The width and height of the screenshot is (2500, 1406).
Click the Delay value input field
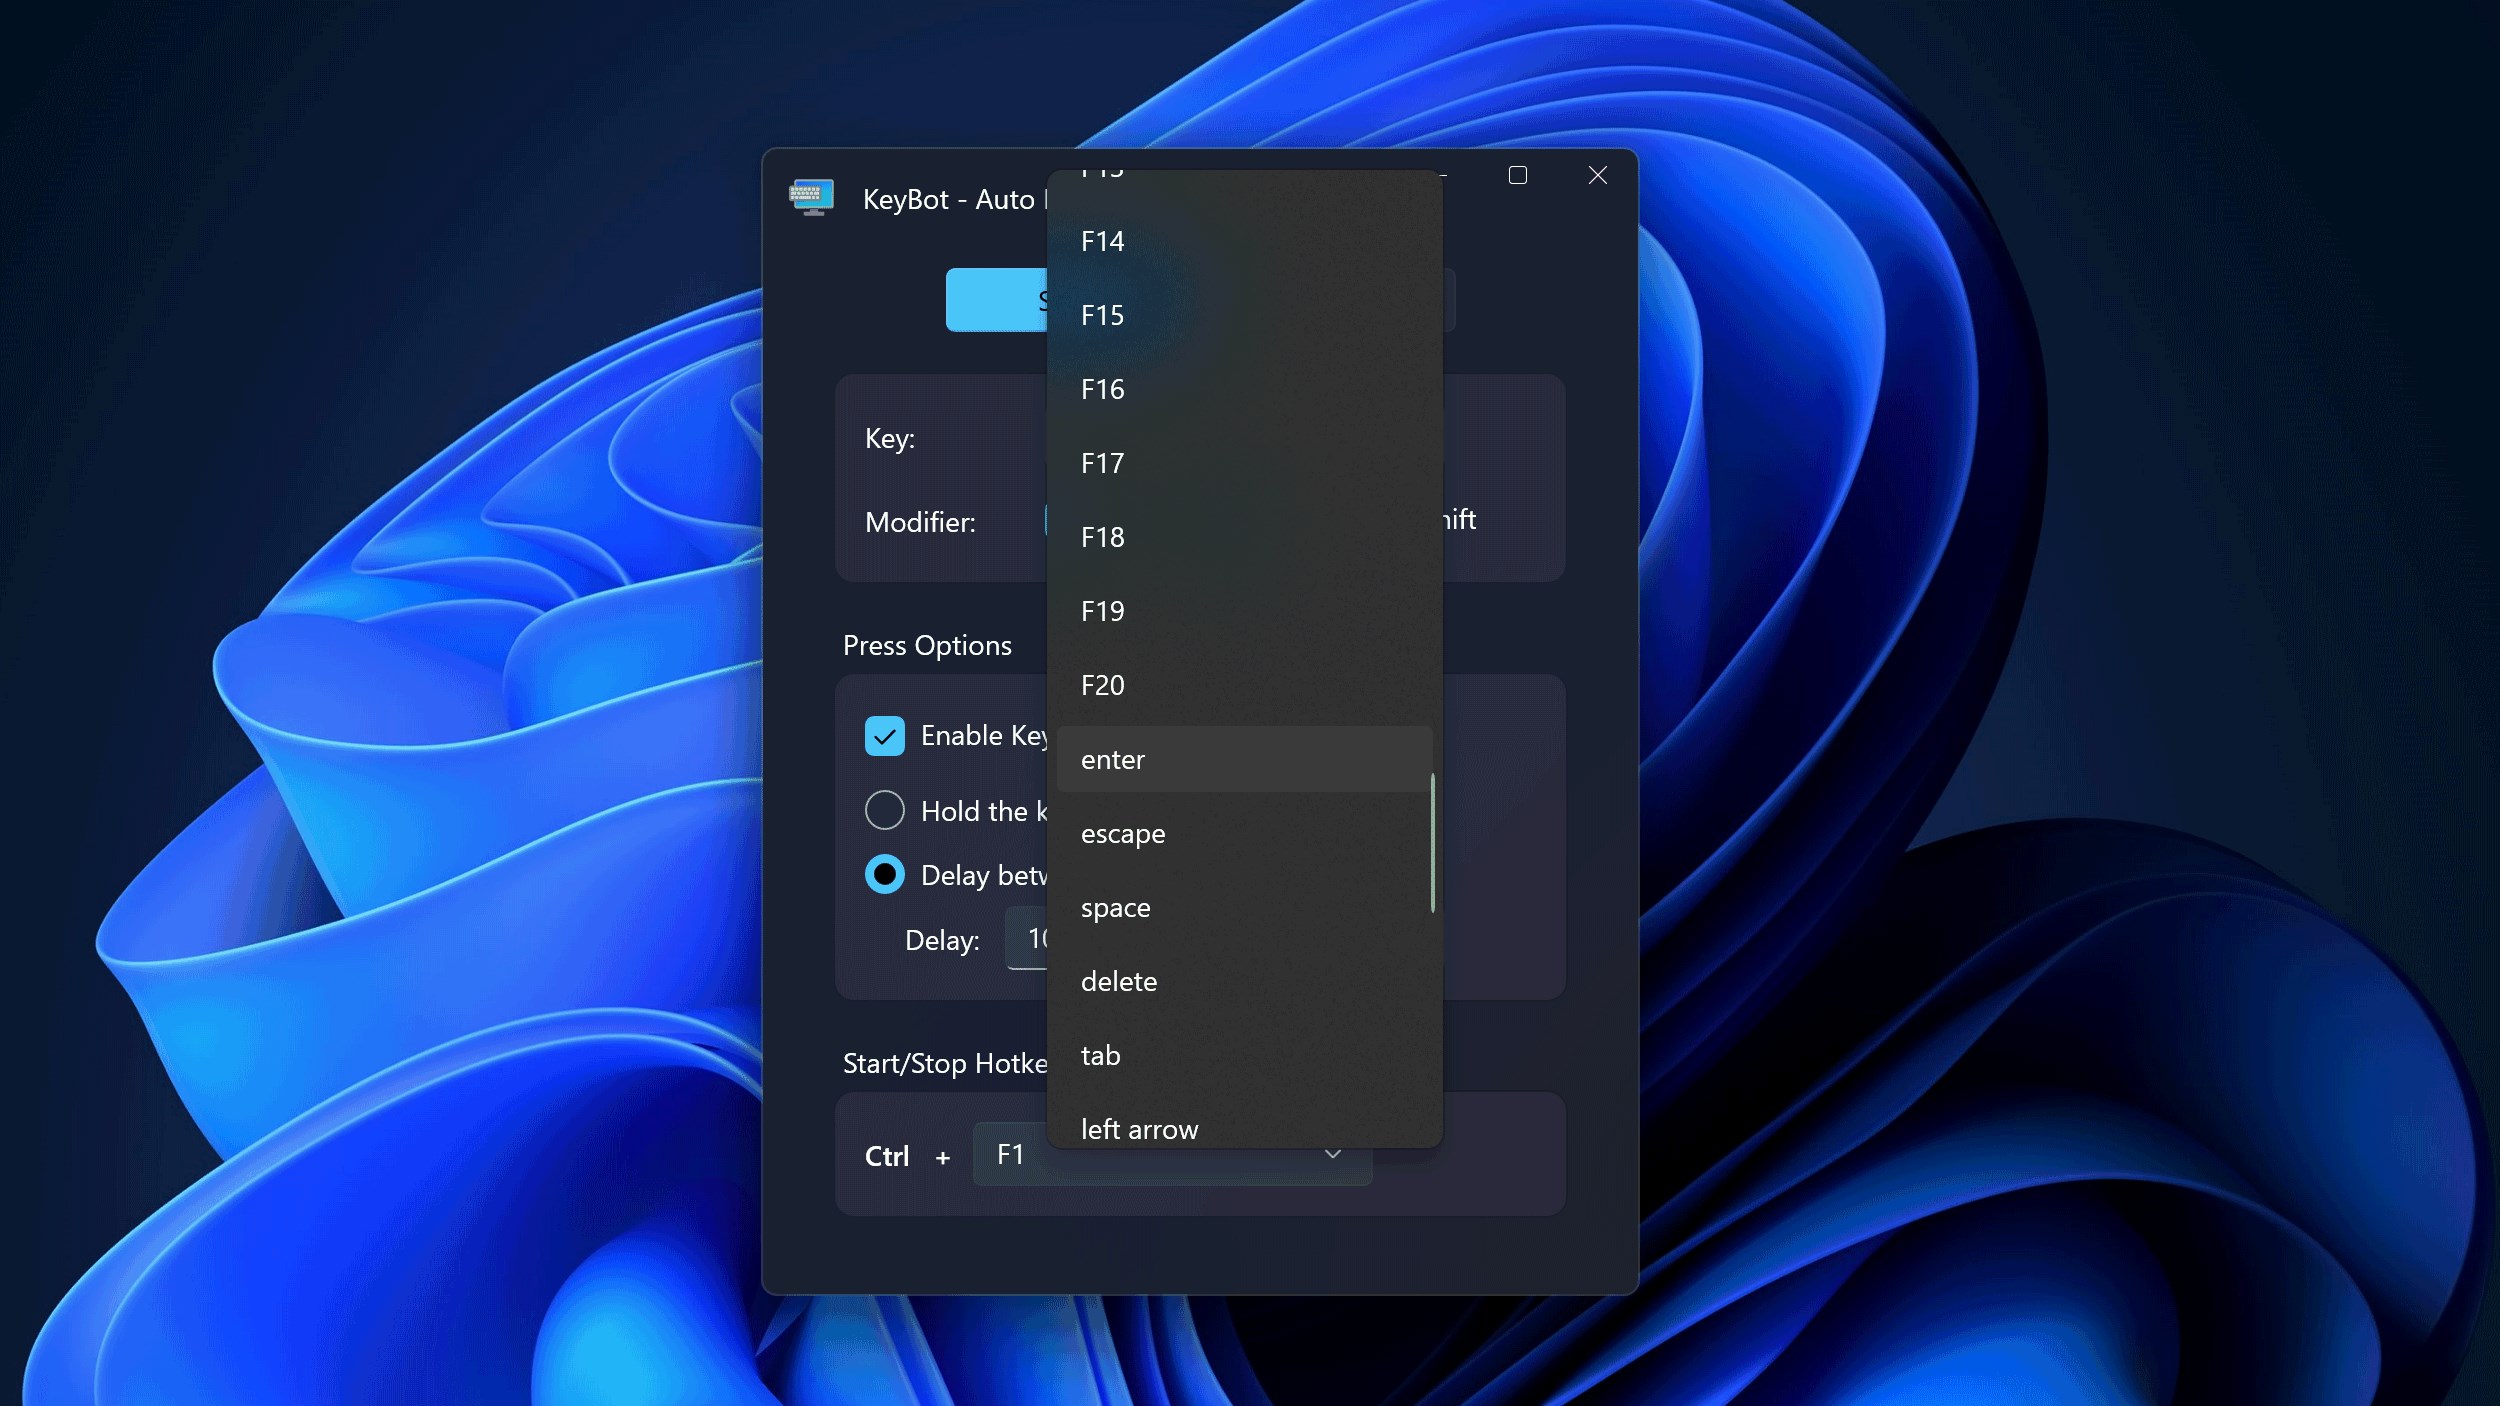[x=1026, y=938]
